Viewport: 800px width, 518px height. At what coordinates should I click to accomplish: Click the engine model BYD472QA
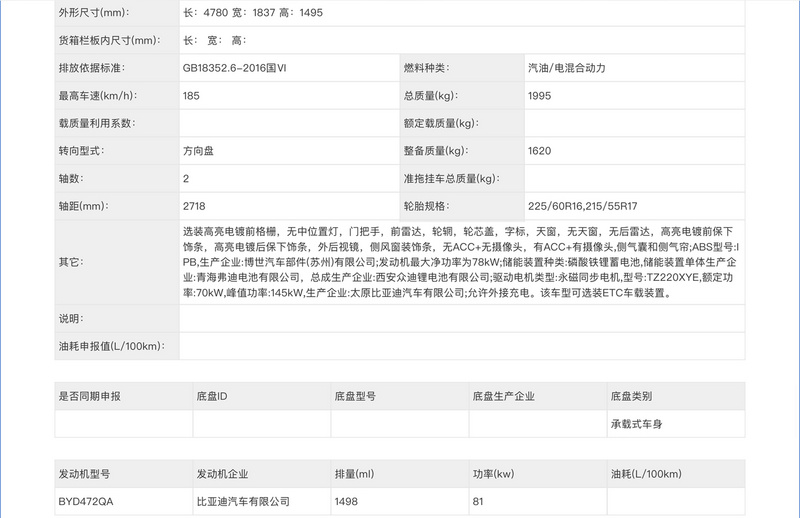(x=86, y=501)
